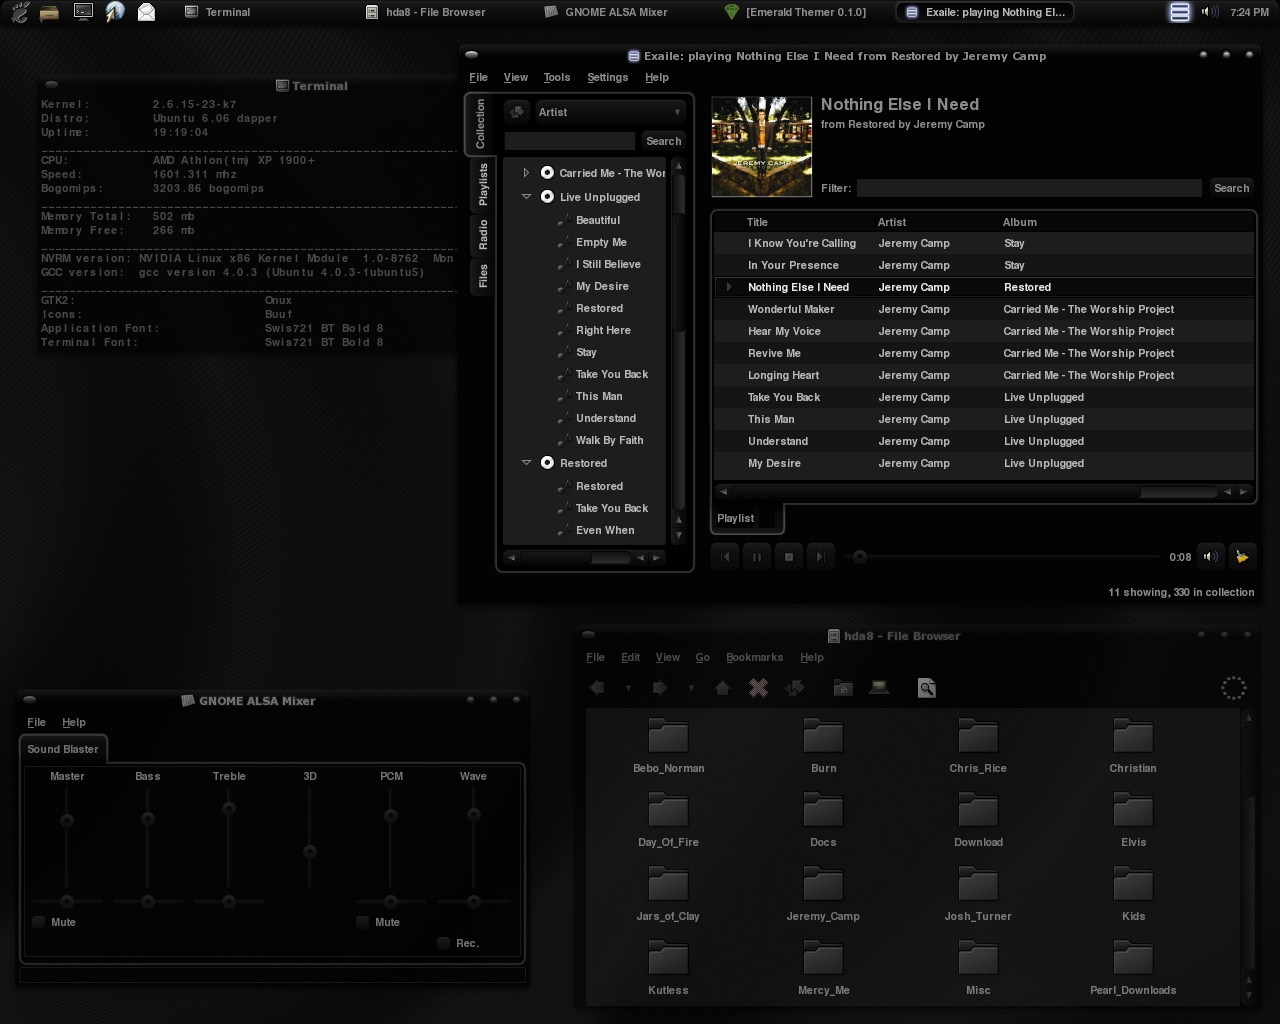This screenshot has width=1280, height=1024.
Task: Open the Jars_of_Clay folder icon
Action: point(668,885)
